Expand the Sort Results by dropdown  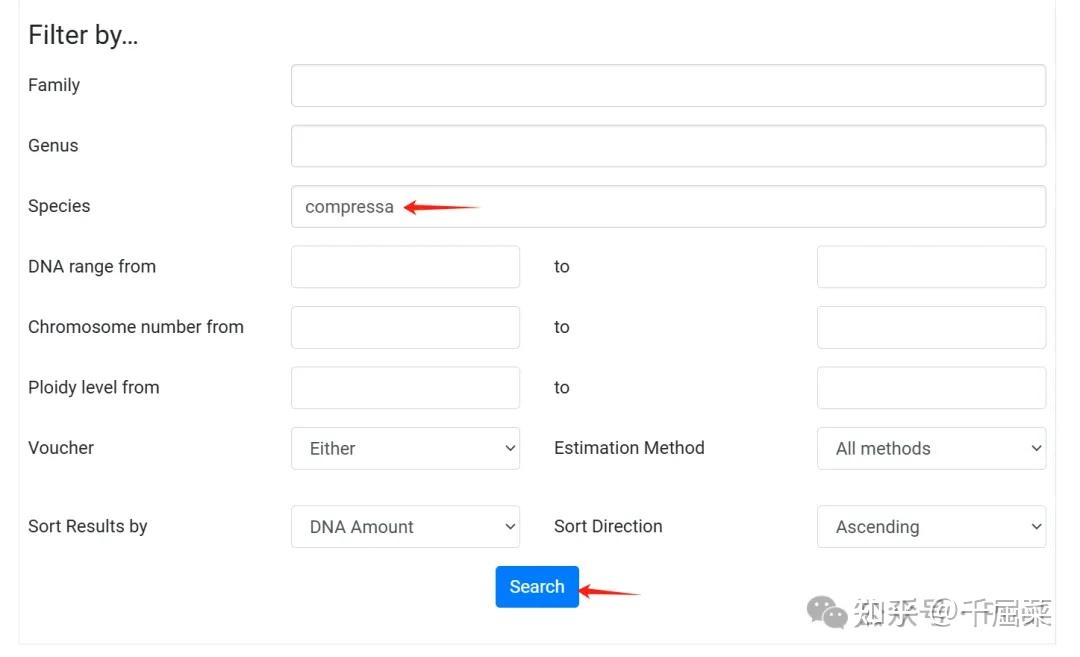[405, 527]
